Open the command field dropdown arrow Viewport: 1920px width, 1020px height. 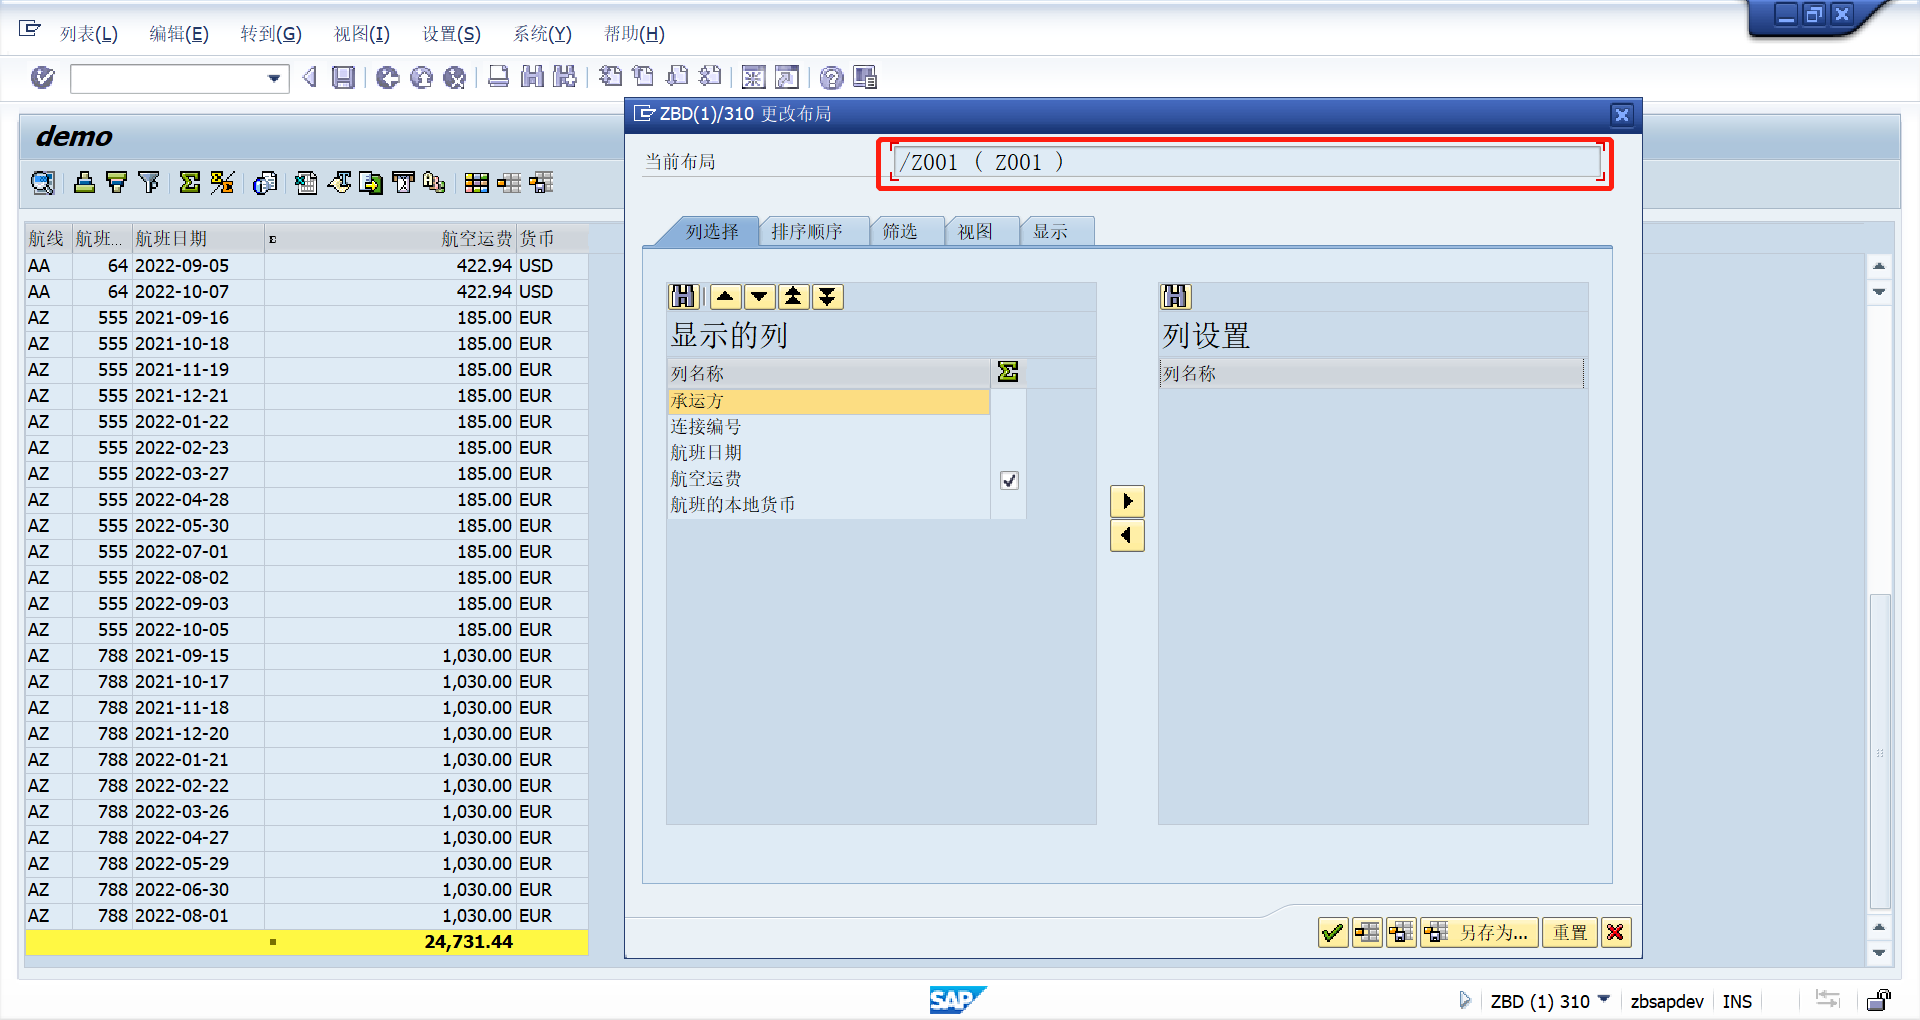(x=272, y=78)
